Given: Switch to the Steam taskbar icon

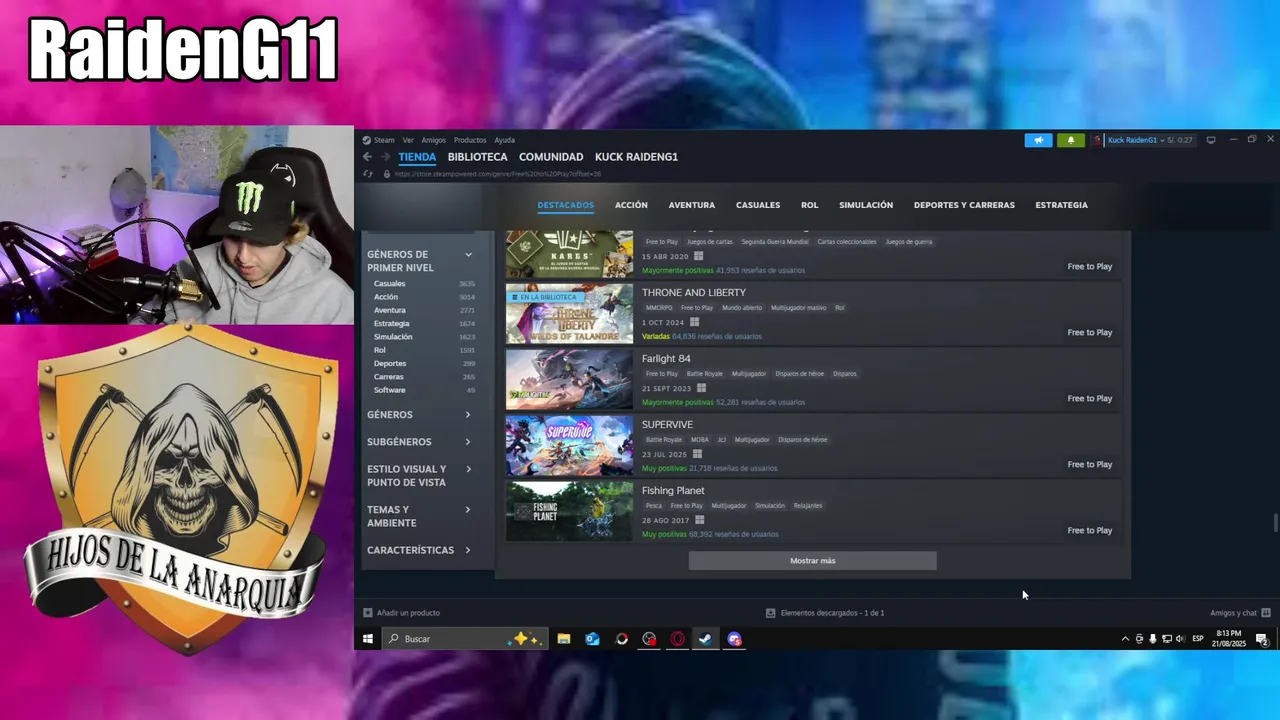Looking at the screenshot, I should coord(706,639).
